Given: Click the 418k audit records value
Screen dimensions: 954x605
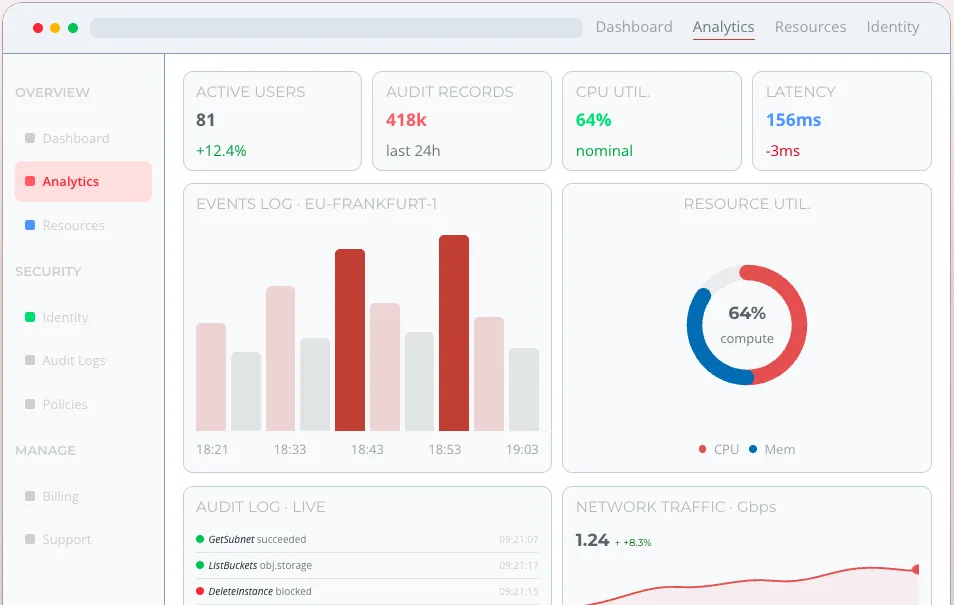Looking at the screenshot, I should pyautogui.click(x=406, y=120).
